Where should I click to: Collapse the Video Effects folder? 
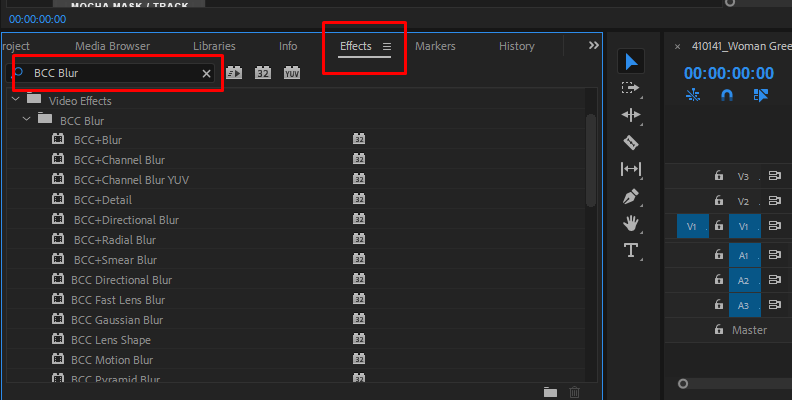tap(16, 99)
